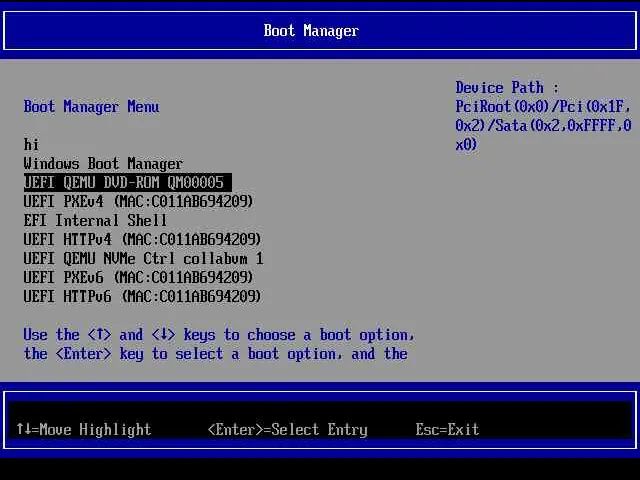Choose UEFI QEMU NVMe Ctrl collabvm 1

[143, 258]
